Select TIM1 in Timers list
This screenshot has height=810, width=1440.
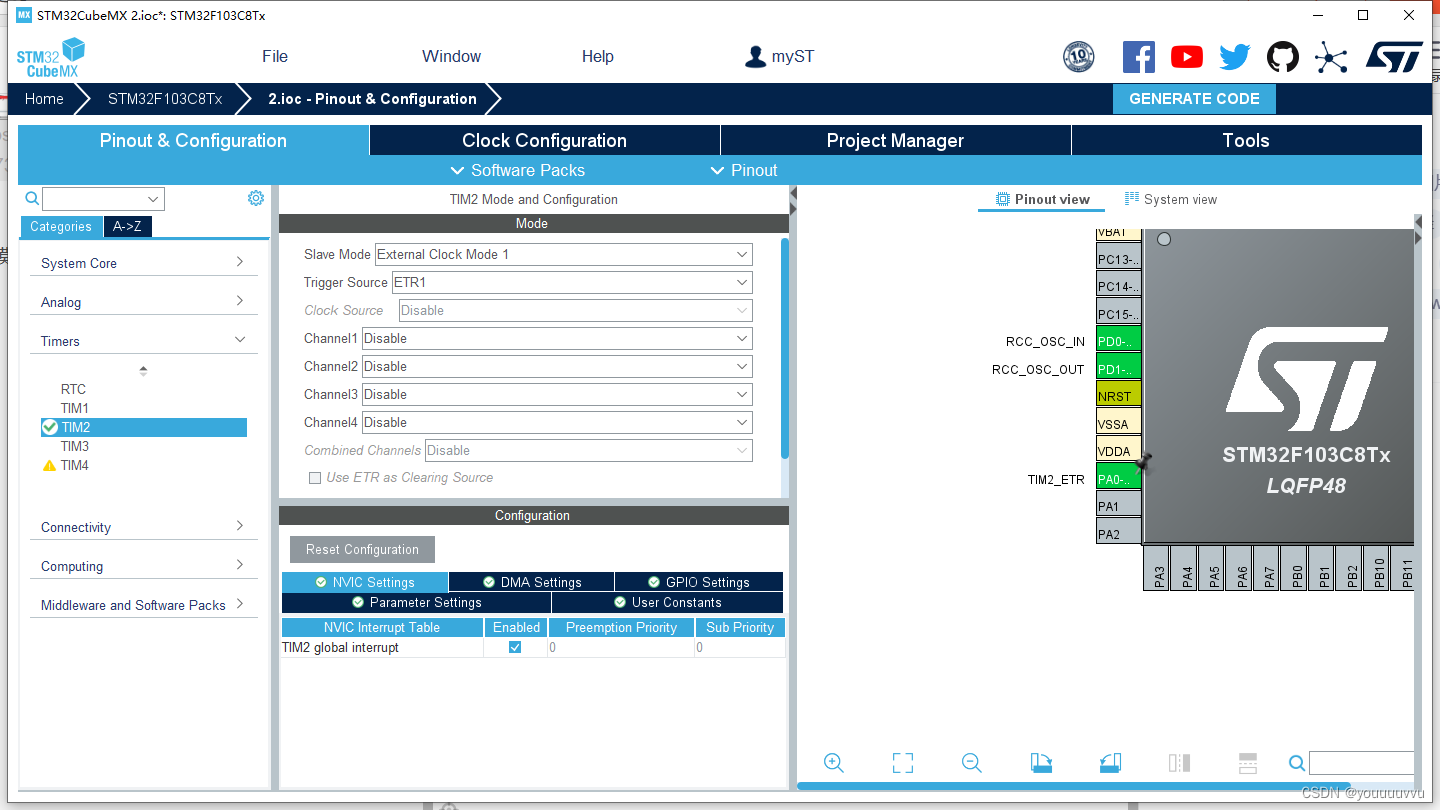pos(75,408)
